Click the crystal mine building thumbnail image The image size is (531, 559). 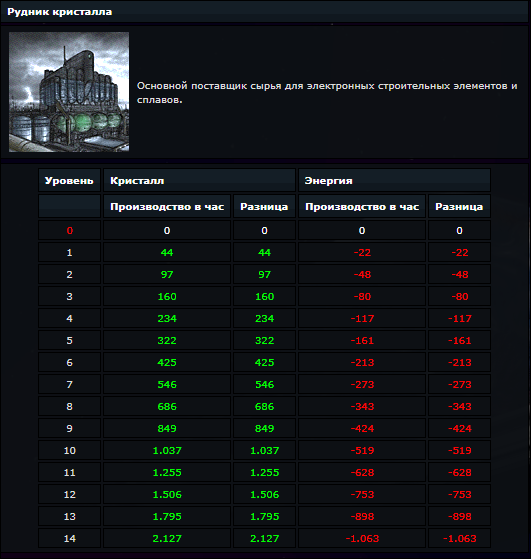69,92
